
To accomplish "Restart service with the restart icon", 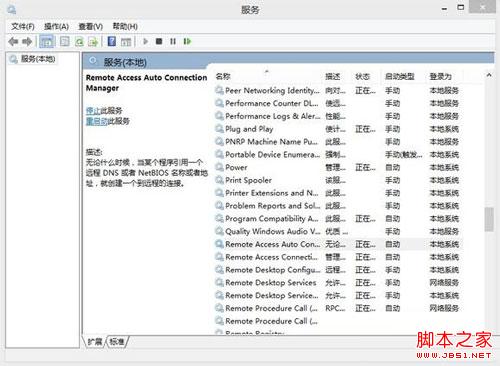I will point(187,41).
